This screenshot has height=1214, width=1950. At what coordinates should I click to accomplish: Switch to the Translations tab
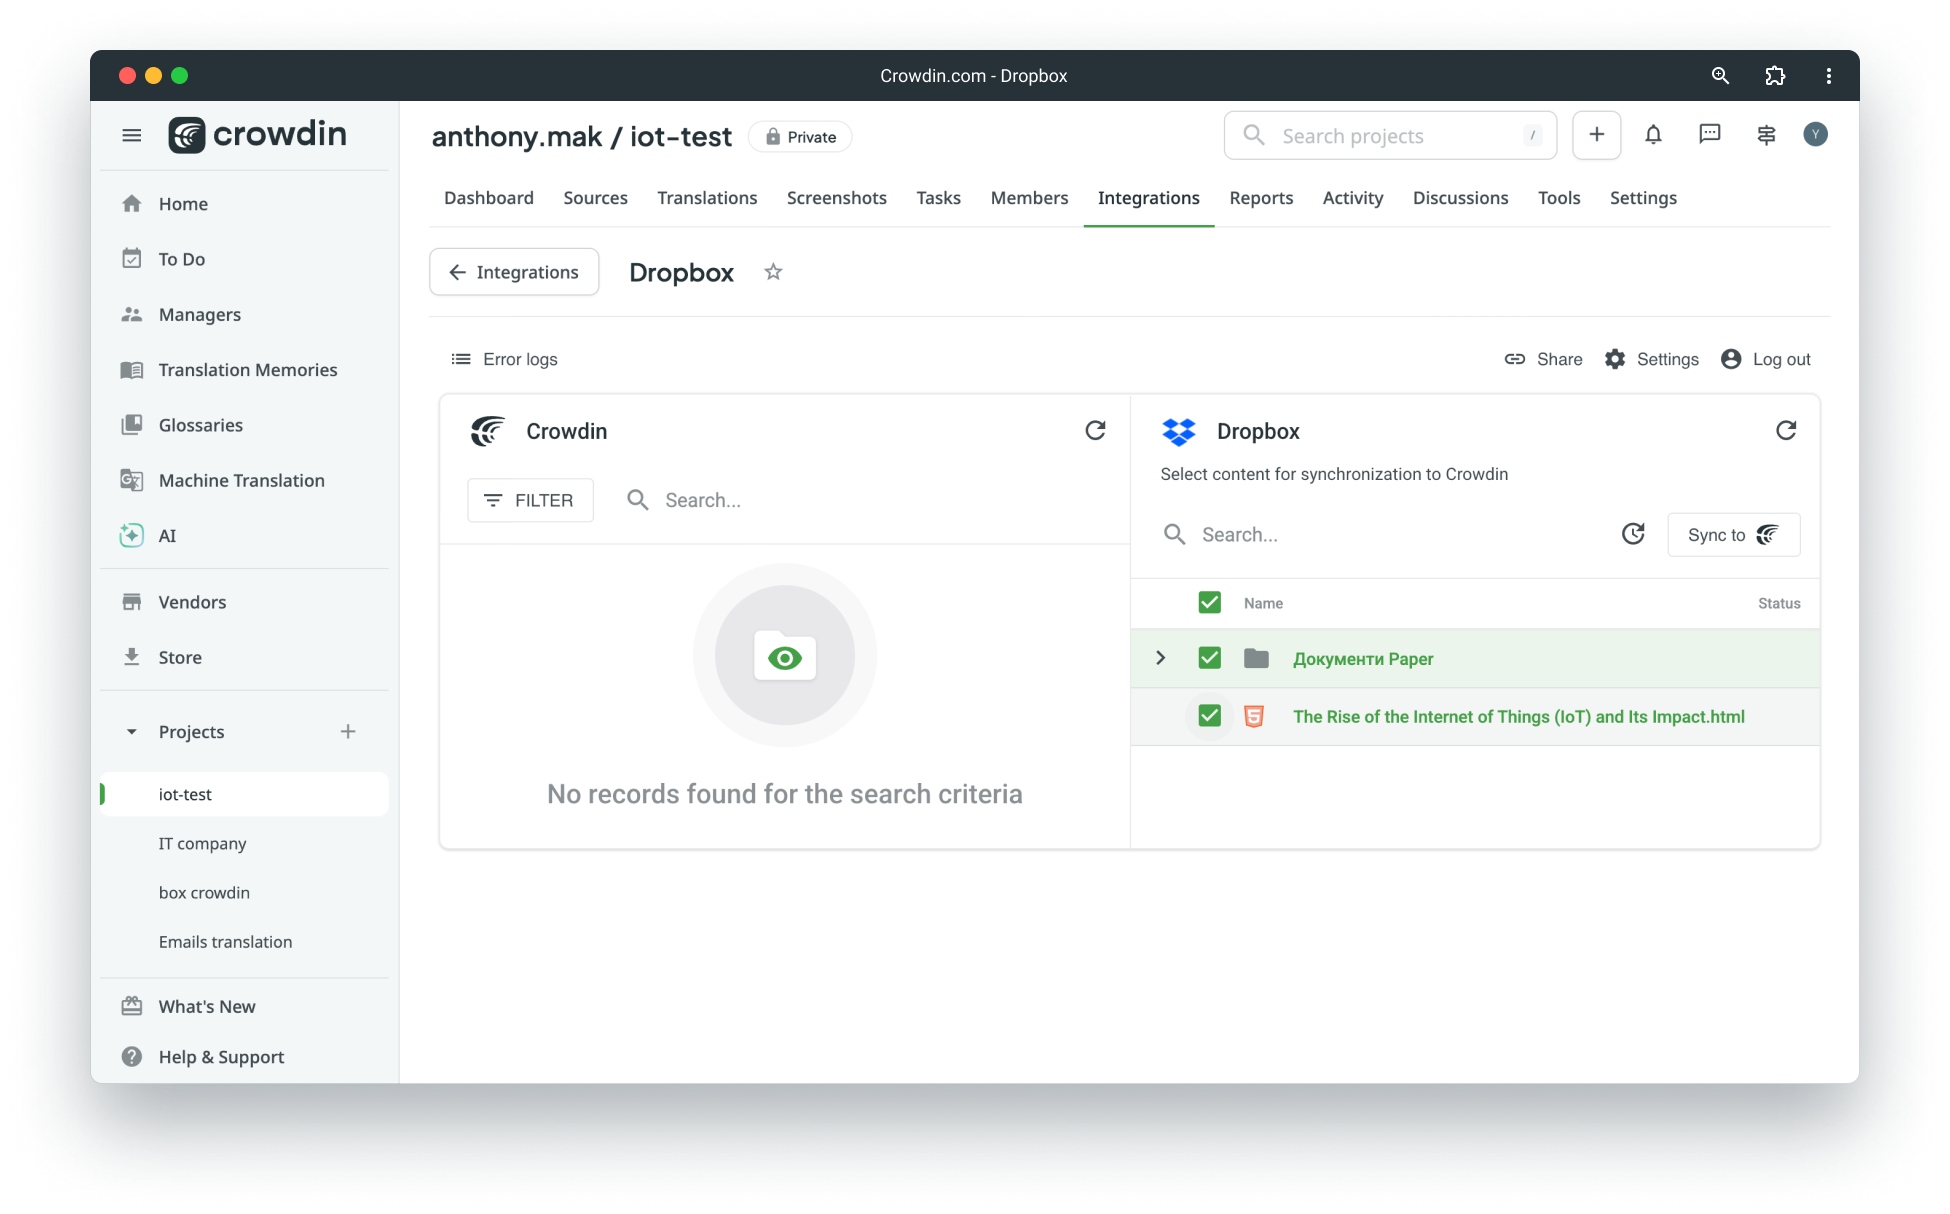[707, 198]
